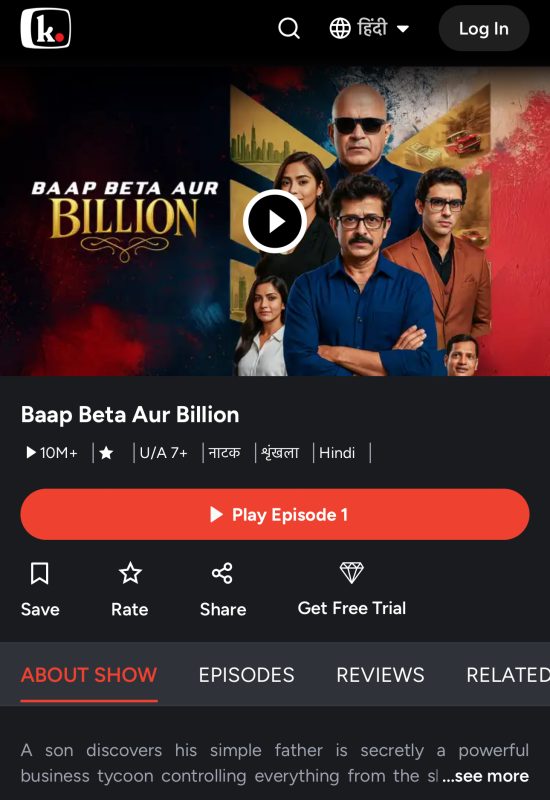Viewport: 550px width, 800px height.
Task: Tap the Rate star icon
Action: 130,573
